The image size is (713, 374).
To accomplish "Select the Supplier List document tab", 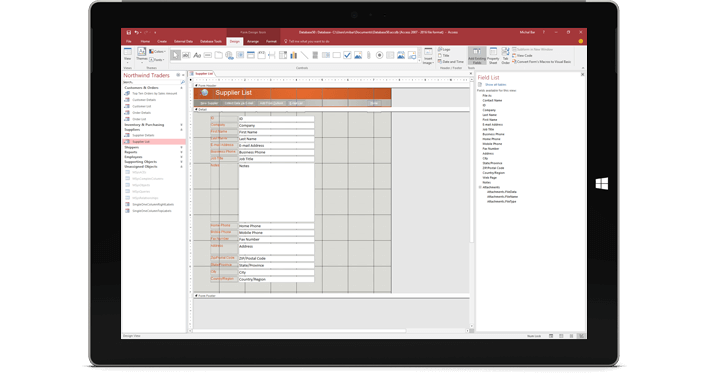I will [x=202, y=73].
